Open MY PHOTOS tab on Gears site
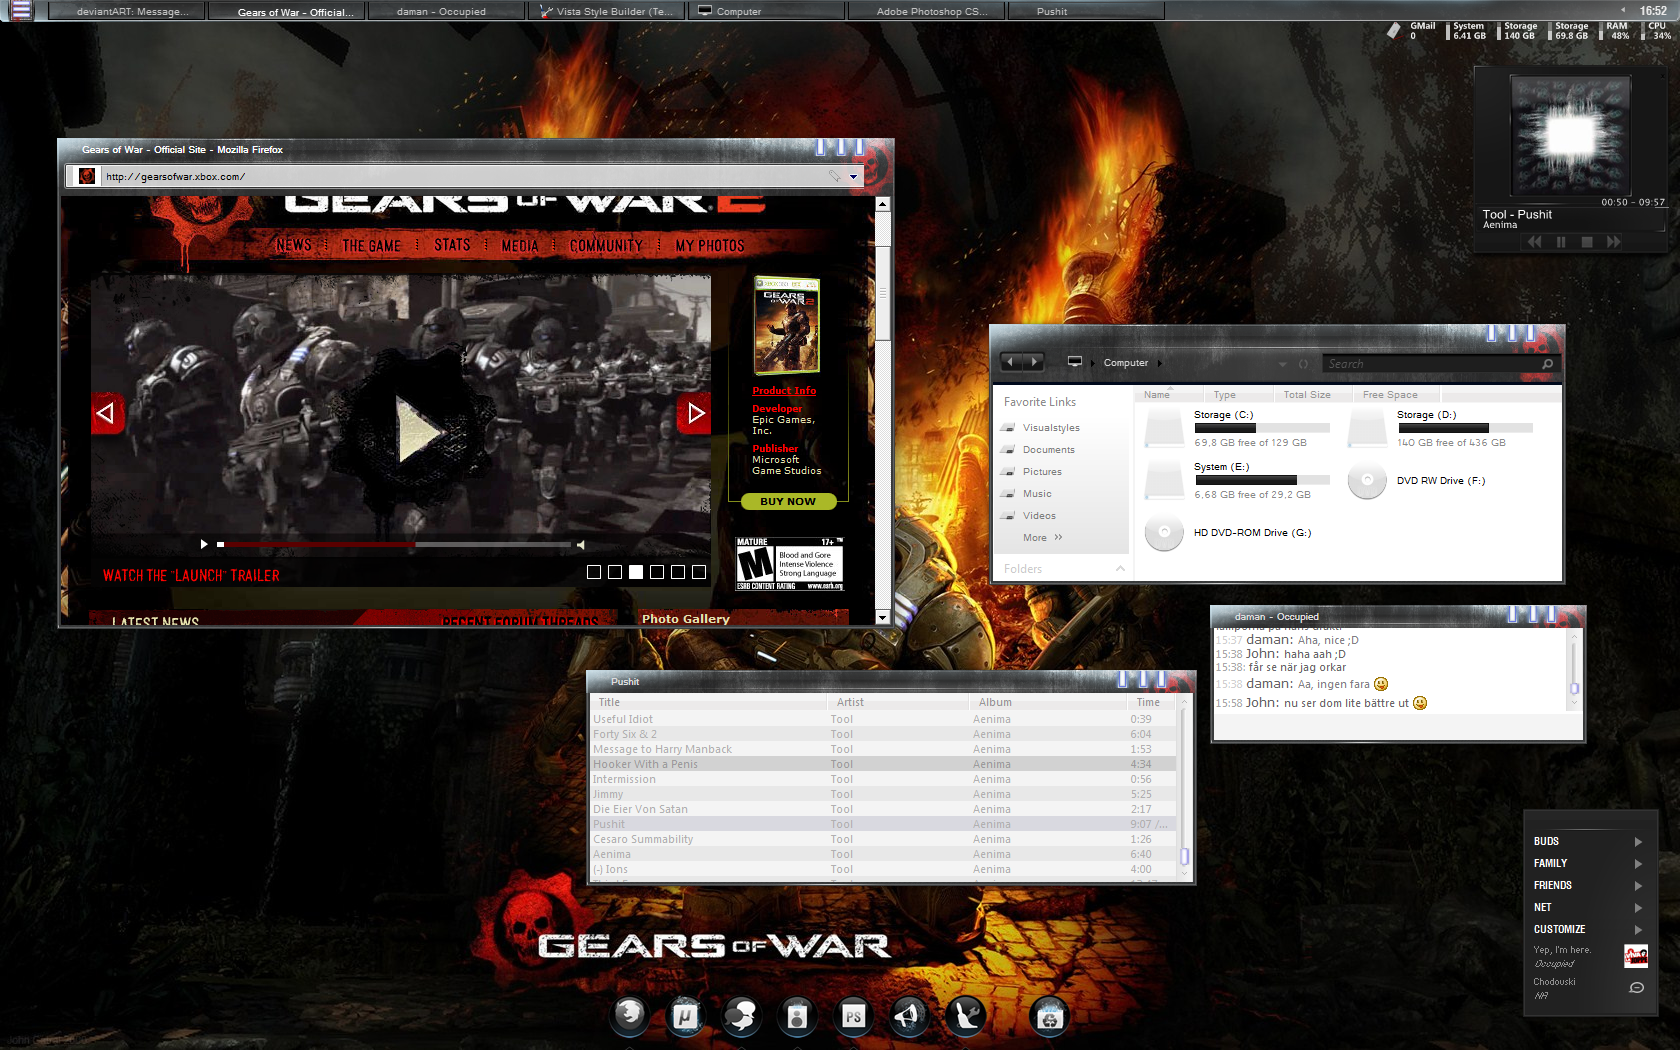 (x=709, y=245)
